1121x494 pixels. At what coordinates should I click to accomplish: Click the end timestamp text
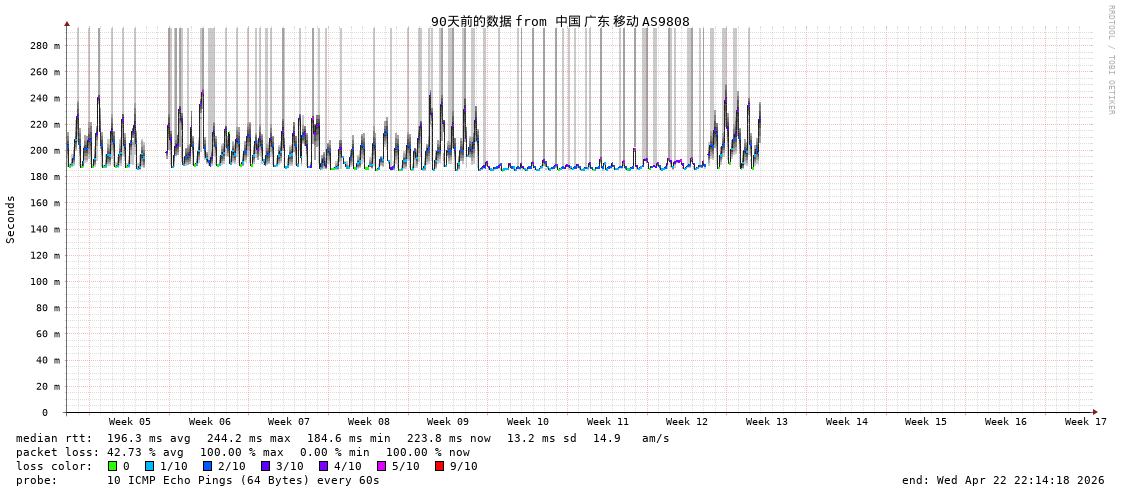[1003, 480]
